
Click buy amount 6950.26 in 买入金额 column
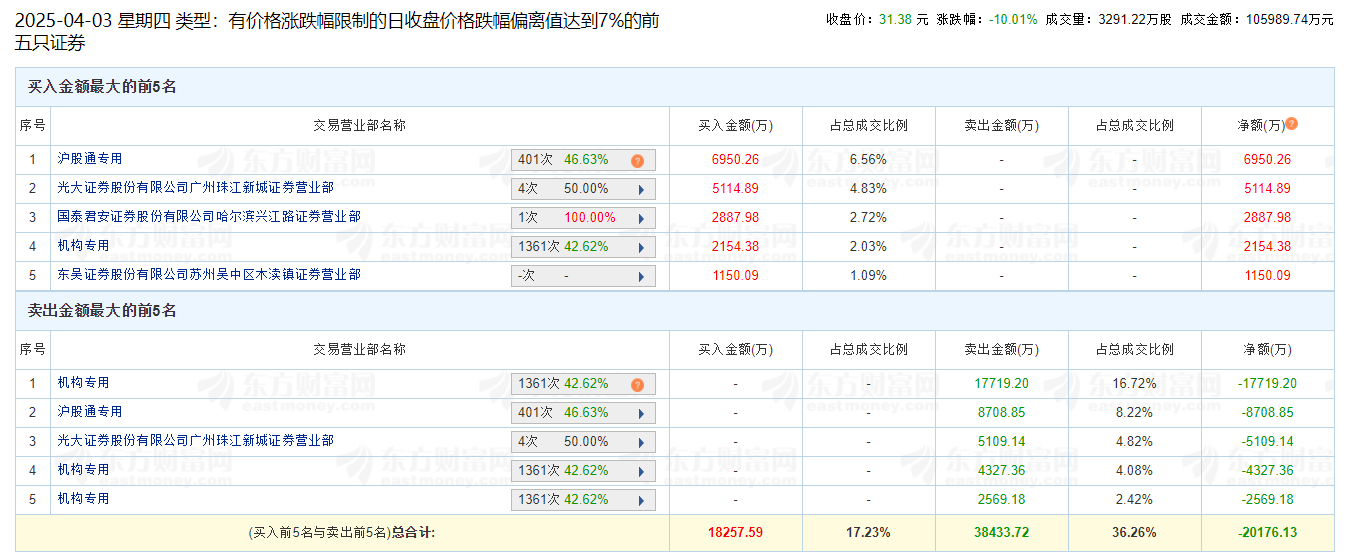735,160
